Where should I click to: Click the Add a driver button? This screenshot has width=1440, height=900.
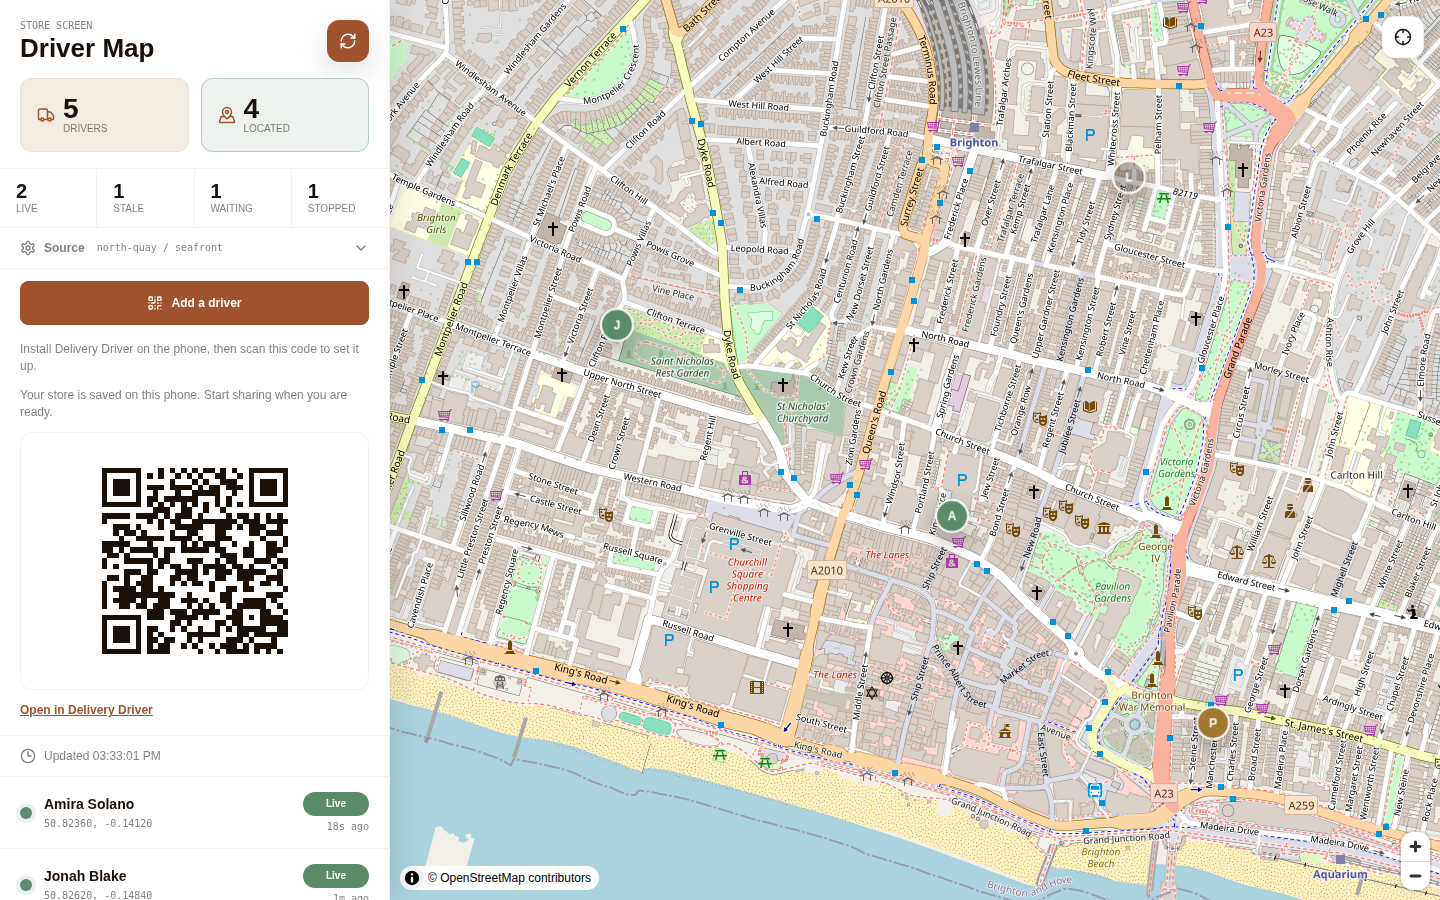coord(194,303)
